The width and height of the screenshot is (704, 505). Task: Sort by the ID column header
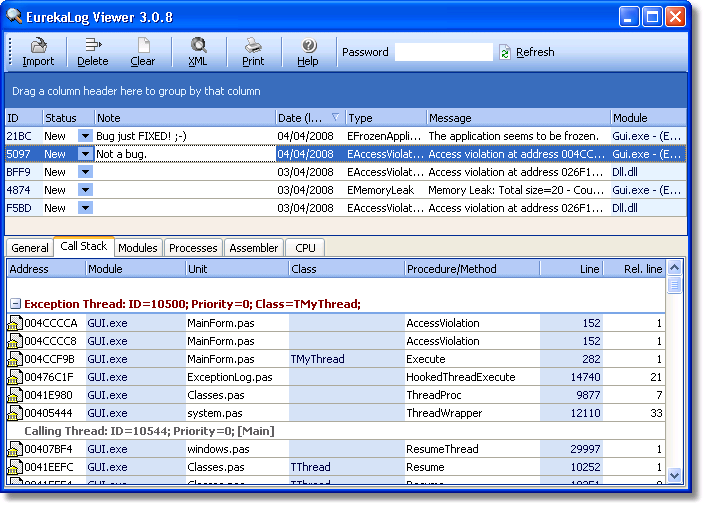tap(24, 118)
